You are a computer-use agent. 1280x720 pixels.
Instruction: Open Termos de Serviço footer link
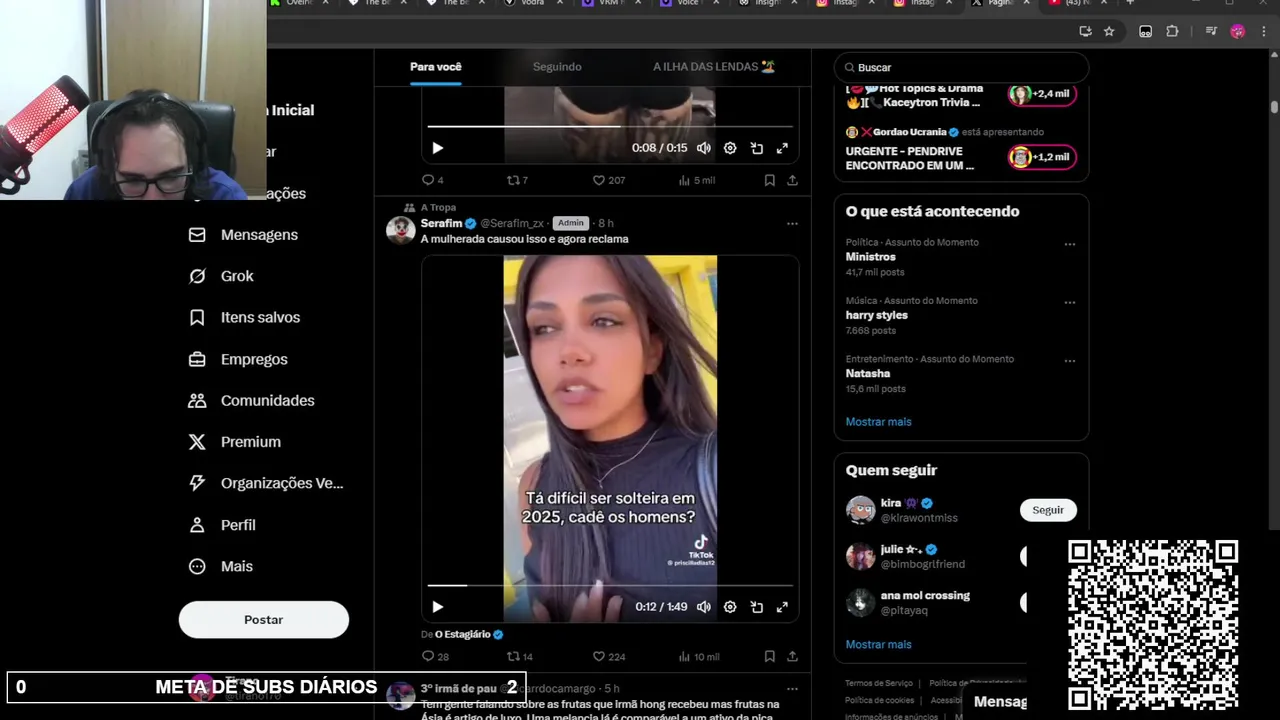coord(879,683)
